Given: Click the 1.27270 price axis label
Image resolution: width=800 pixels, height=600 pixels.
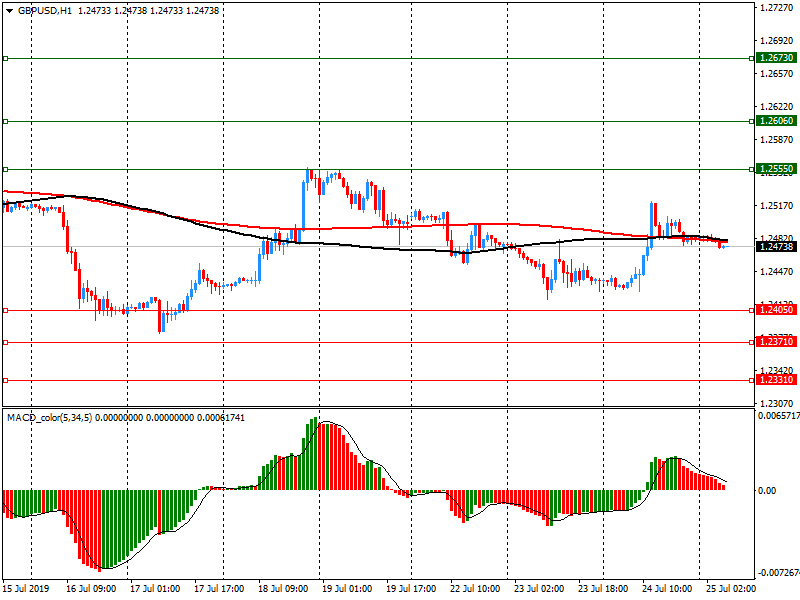Looking at the screenshot, I should tap(777, 8).
